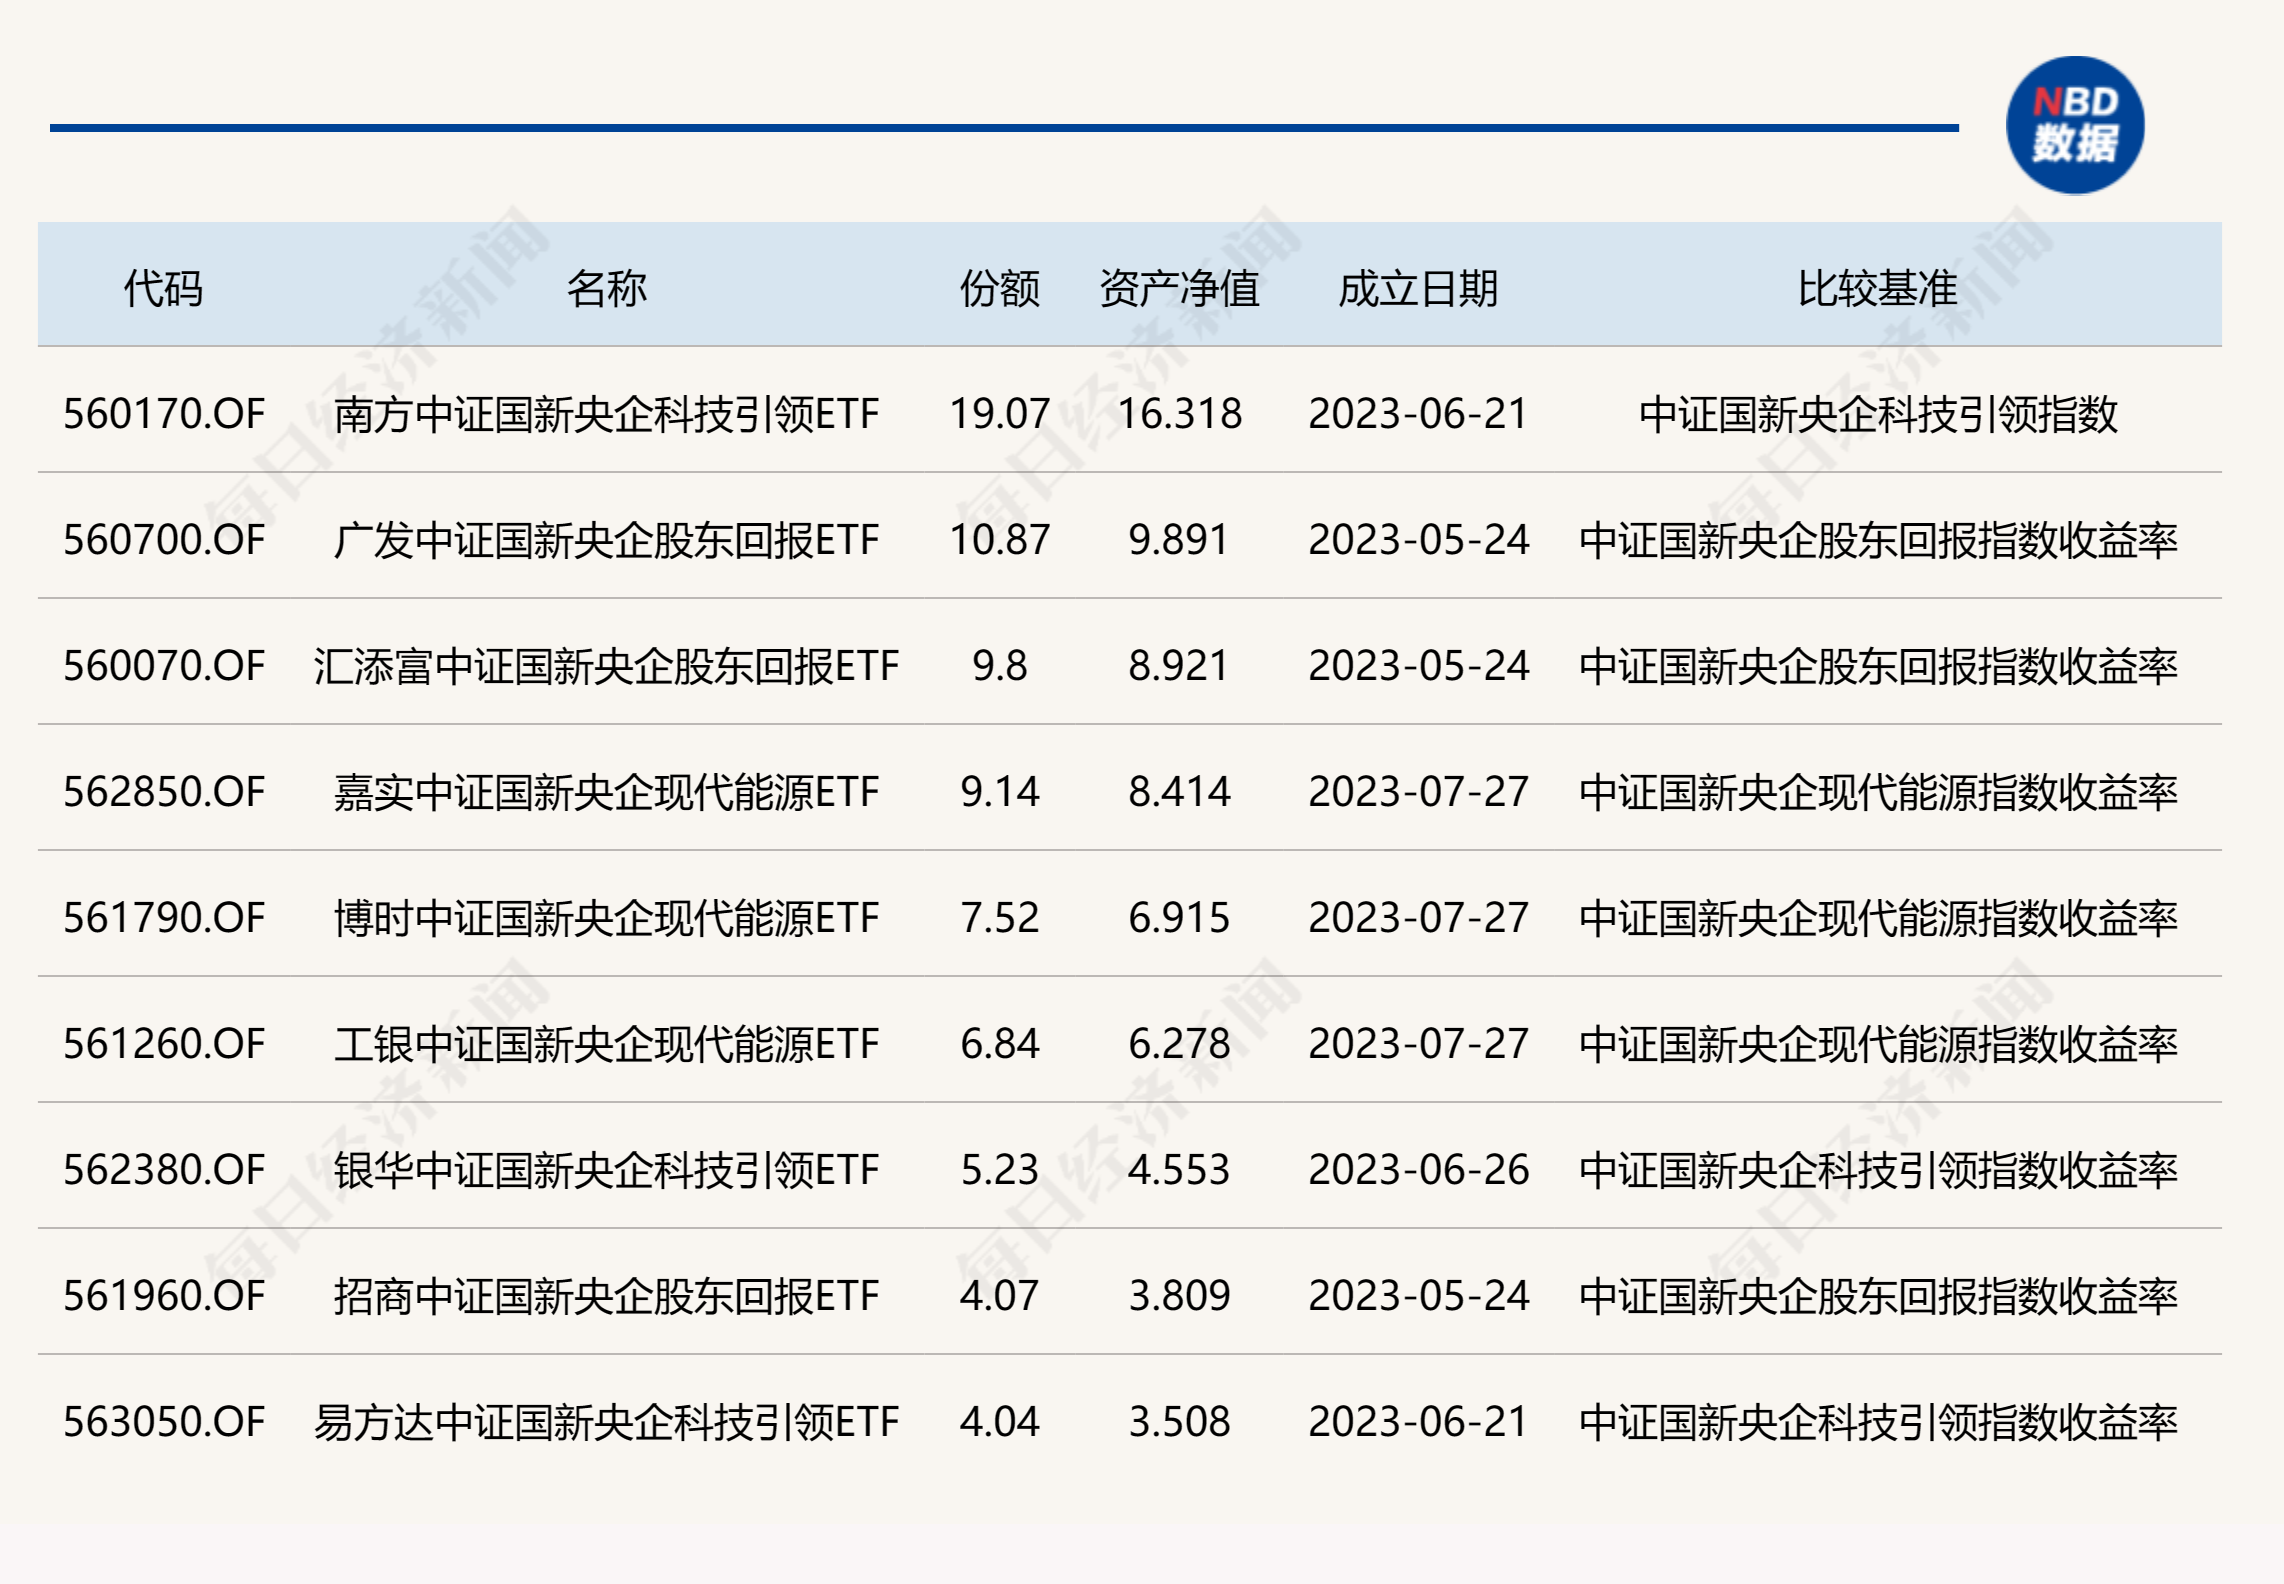This screenshot has height=1584, width=2284.
Task: Select name 嘉实中证国新央企现代能源ETF
Action: pyautogui.click(x=606, y=792)
